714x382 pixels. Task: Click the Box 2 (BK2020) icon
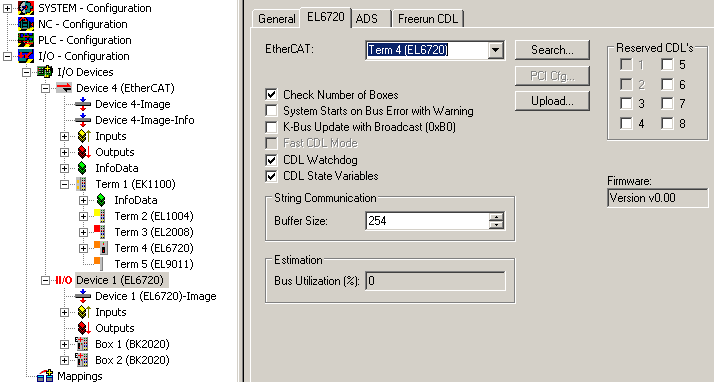82,360
